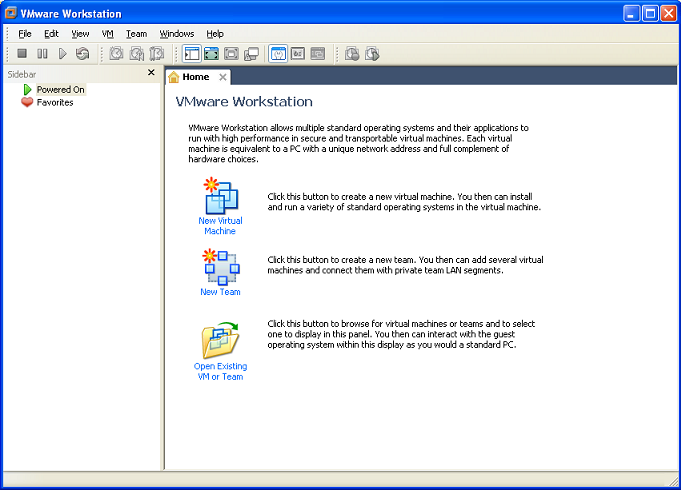
Task: Click the New Team link text
Action: [x=220, y=292]
